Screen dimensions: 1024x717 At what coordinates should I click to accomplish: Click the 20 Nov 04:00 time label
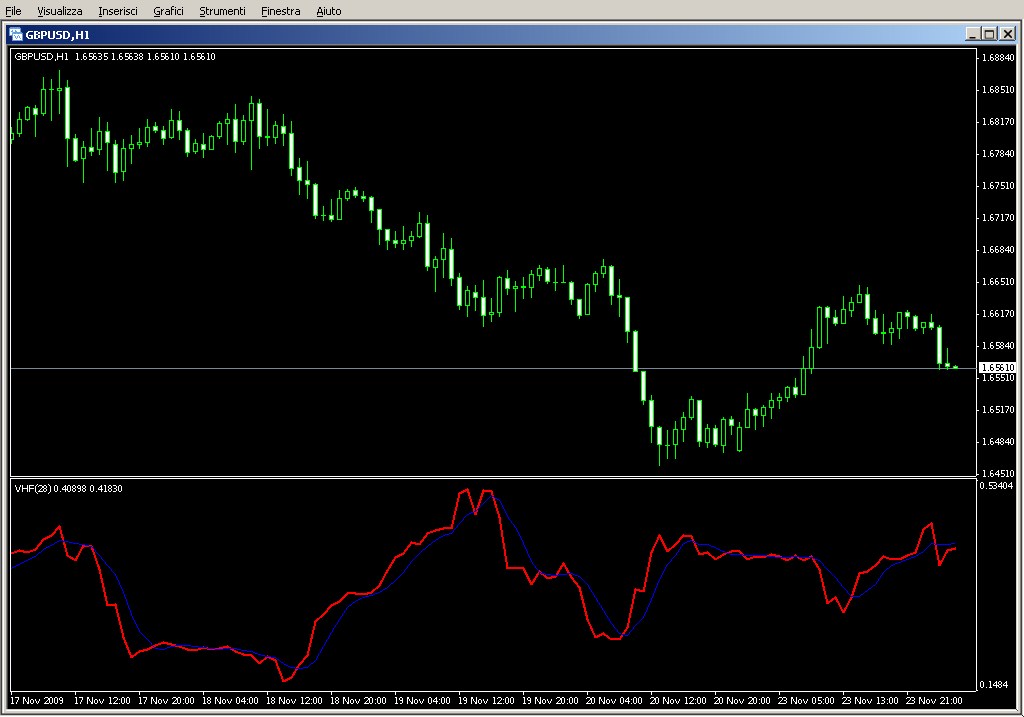(x=614, y=701)
